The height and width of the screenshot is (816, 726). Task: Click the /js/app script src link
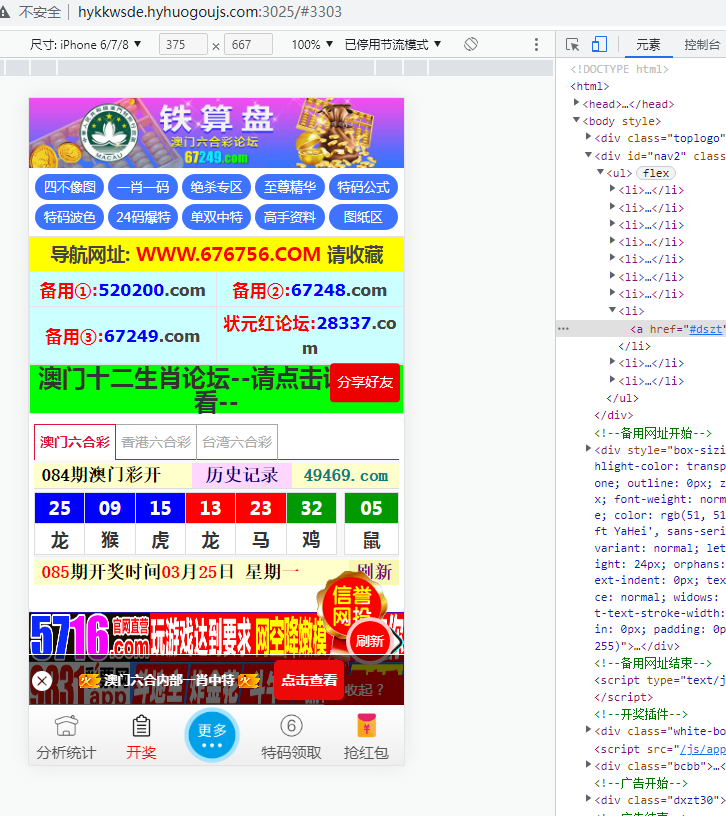[703, 749]
